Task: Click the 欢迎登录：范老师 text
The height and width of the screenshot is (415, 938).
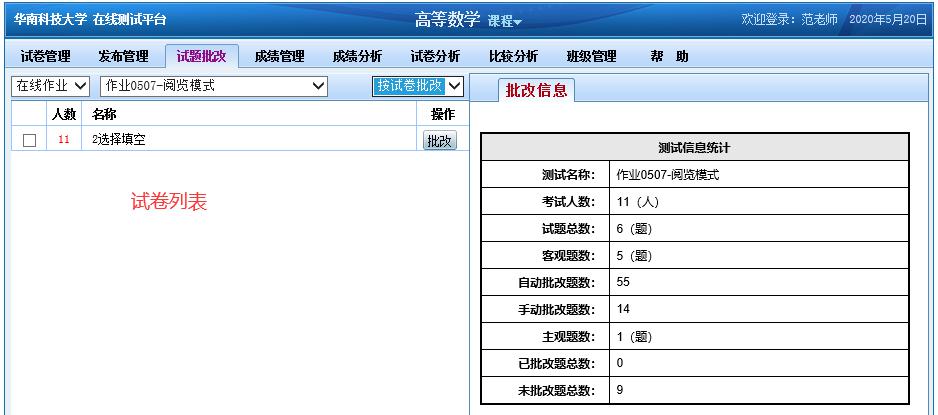Action: click(790, 19)
